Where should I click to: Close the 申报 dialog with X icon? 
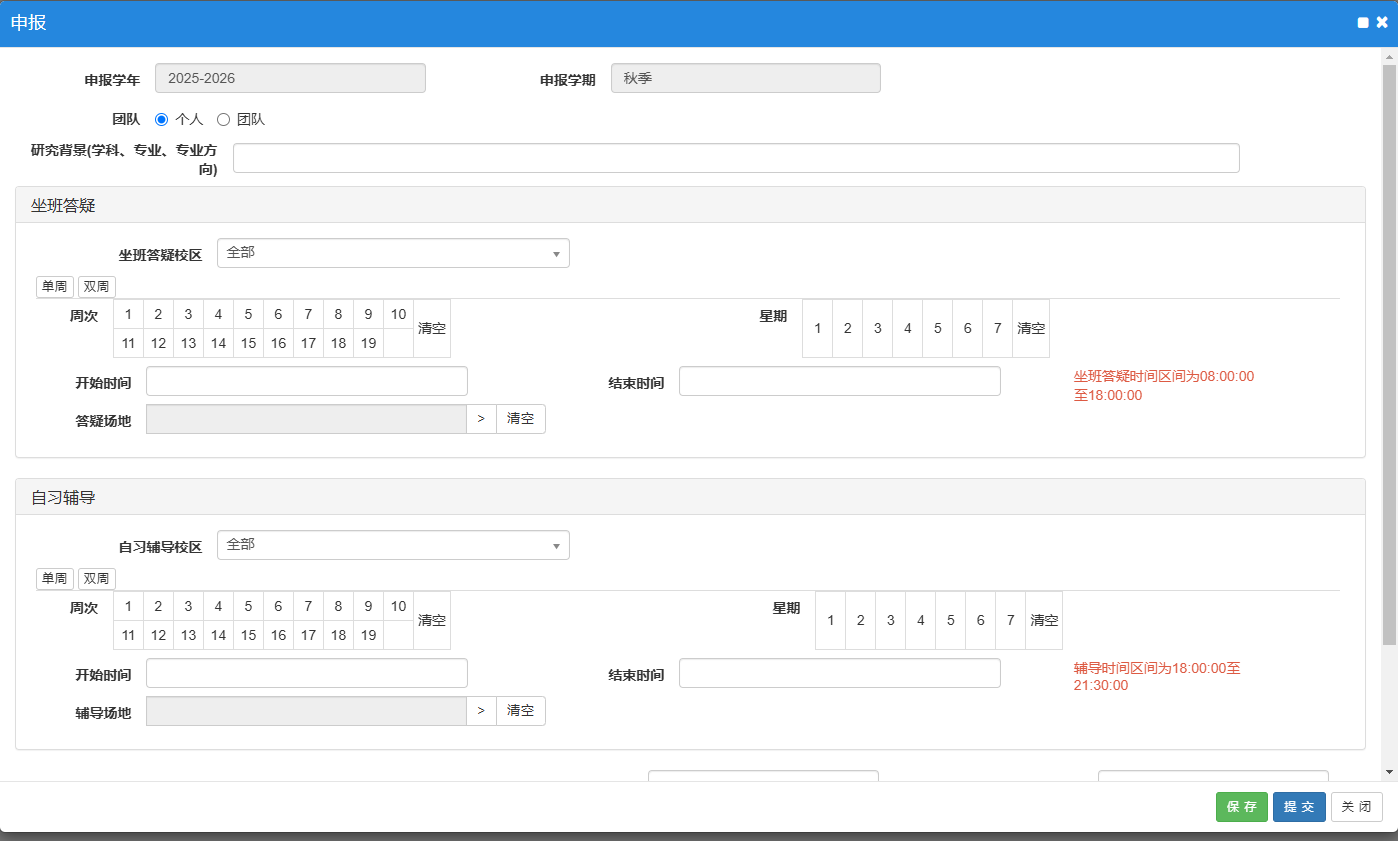1382,23
